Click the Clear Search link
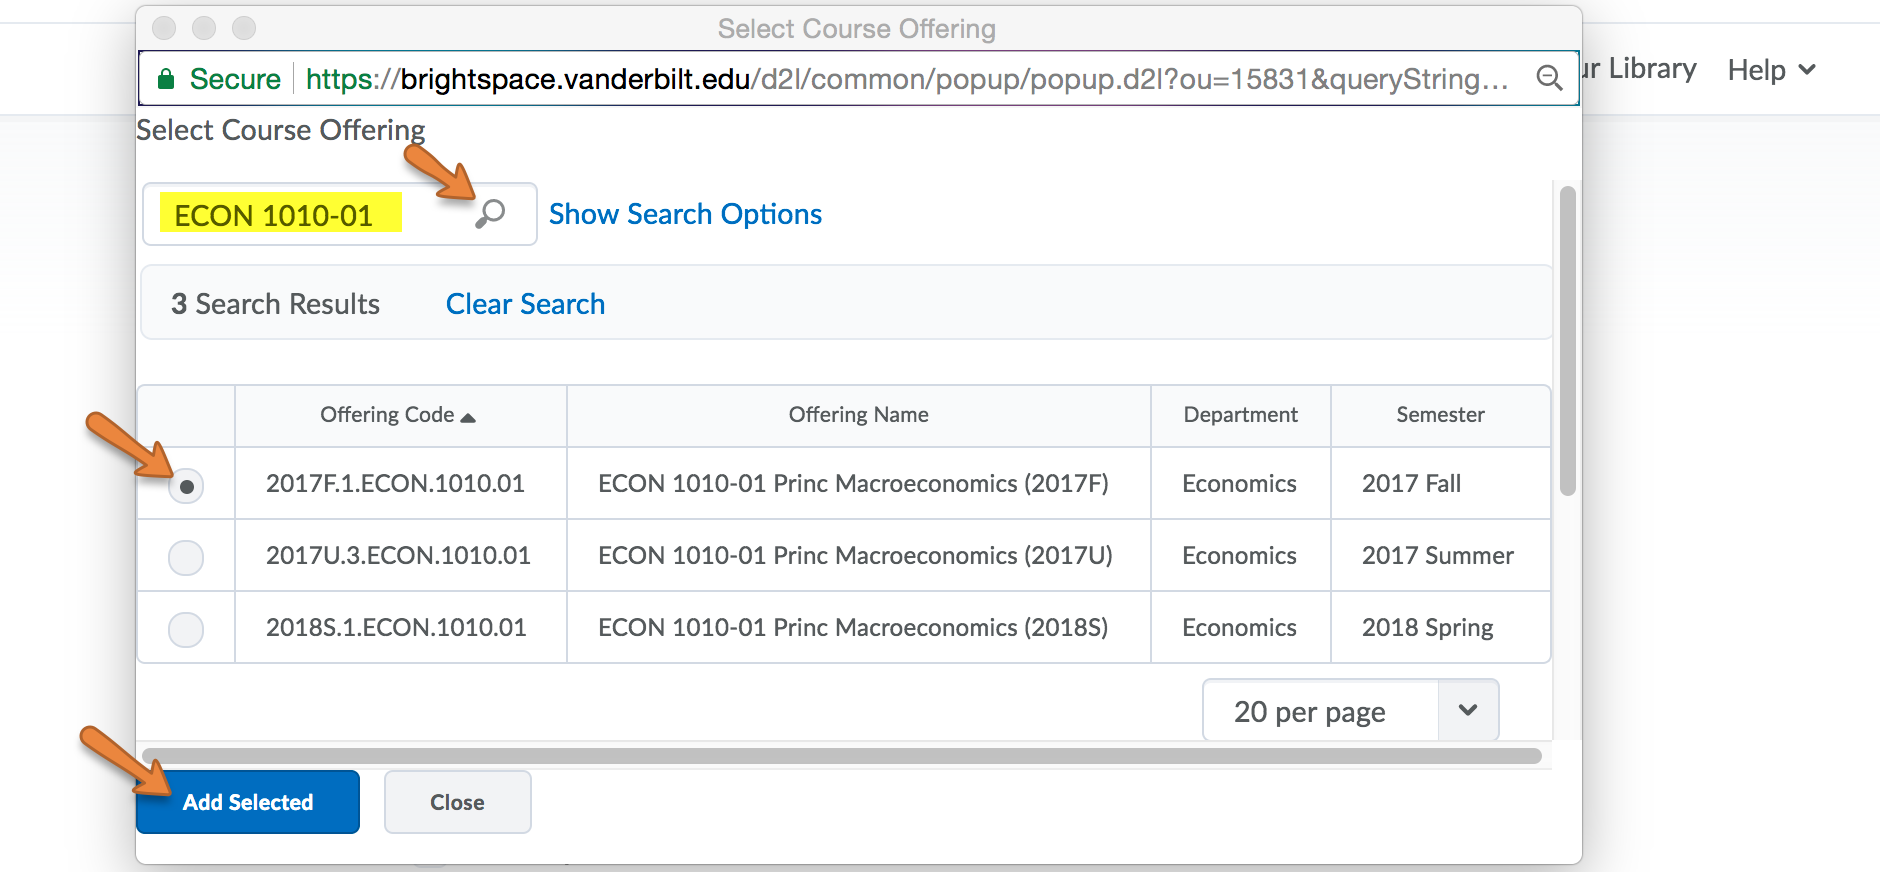Image resolution: width=1880 pixels, height=872 pixels. [525, 304]
